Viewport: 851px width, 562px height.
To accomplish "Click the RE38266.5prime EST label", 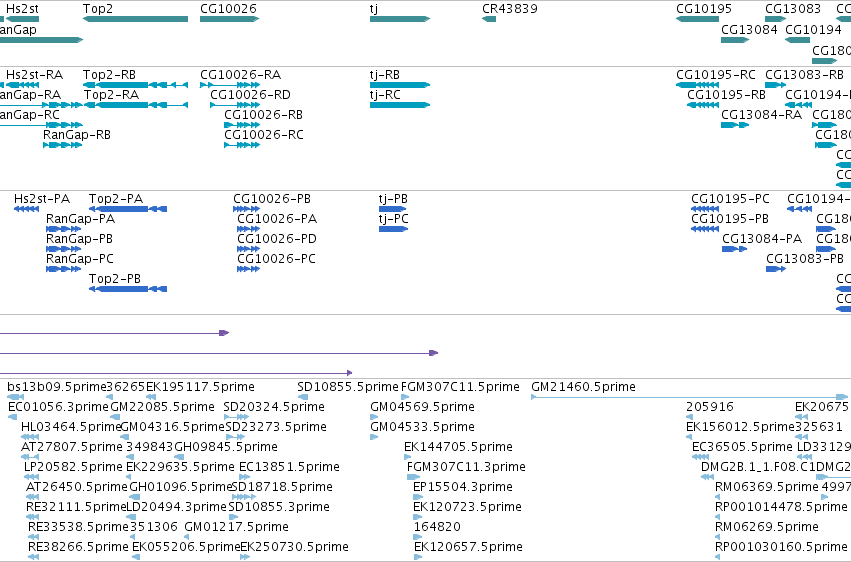I will (x=78, y=547).
